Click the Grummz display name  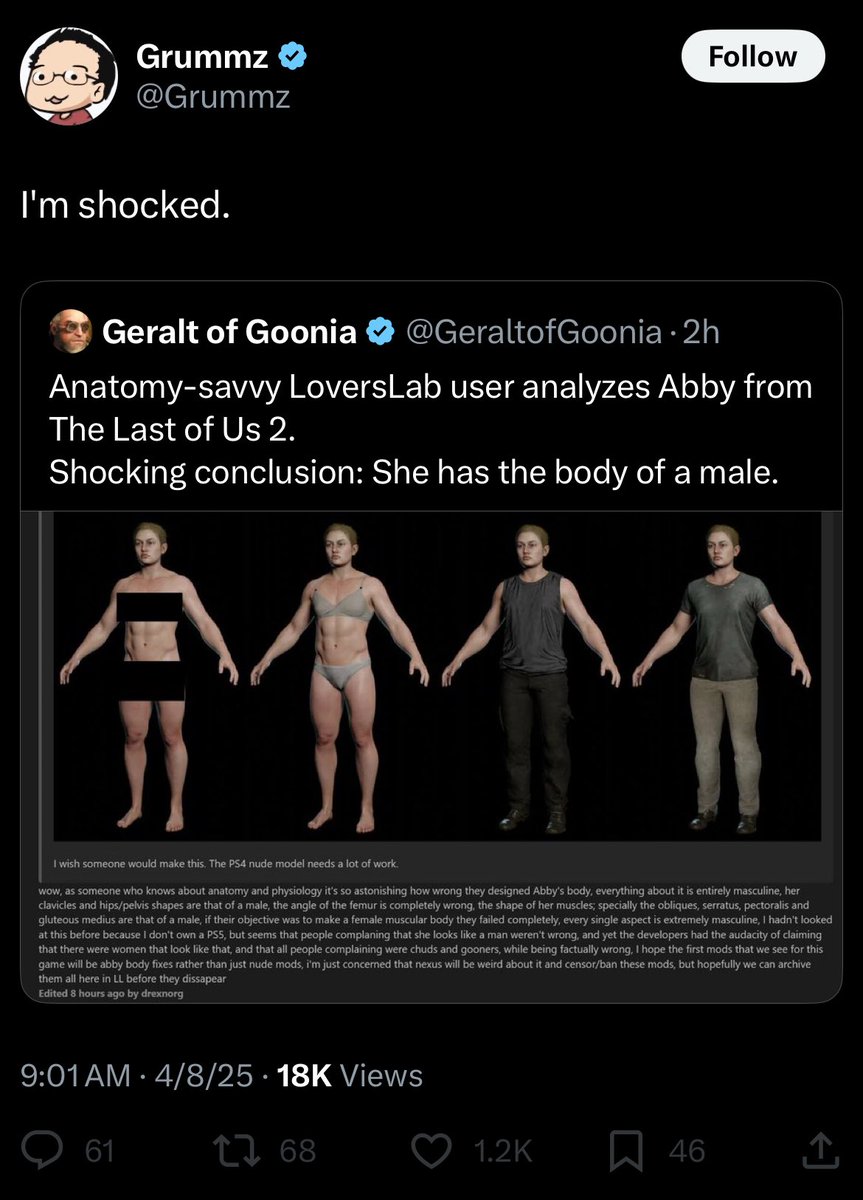click(202, 58)
